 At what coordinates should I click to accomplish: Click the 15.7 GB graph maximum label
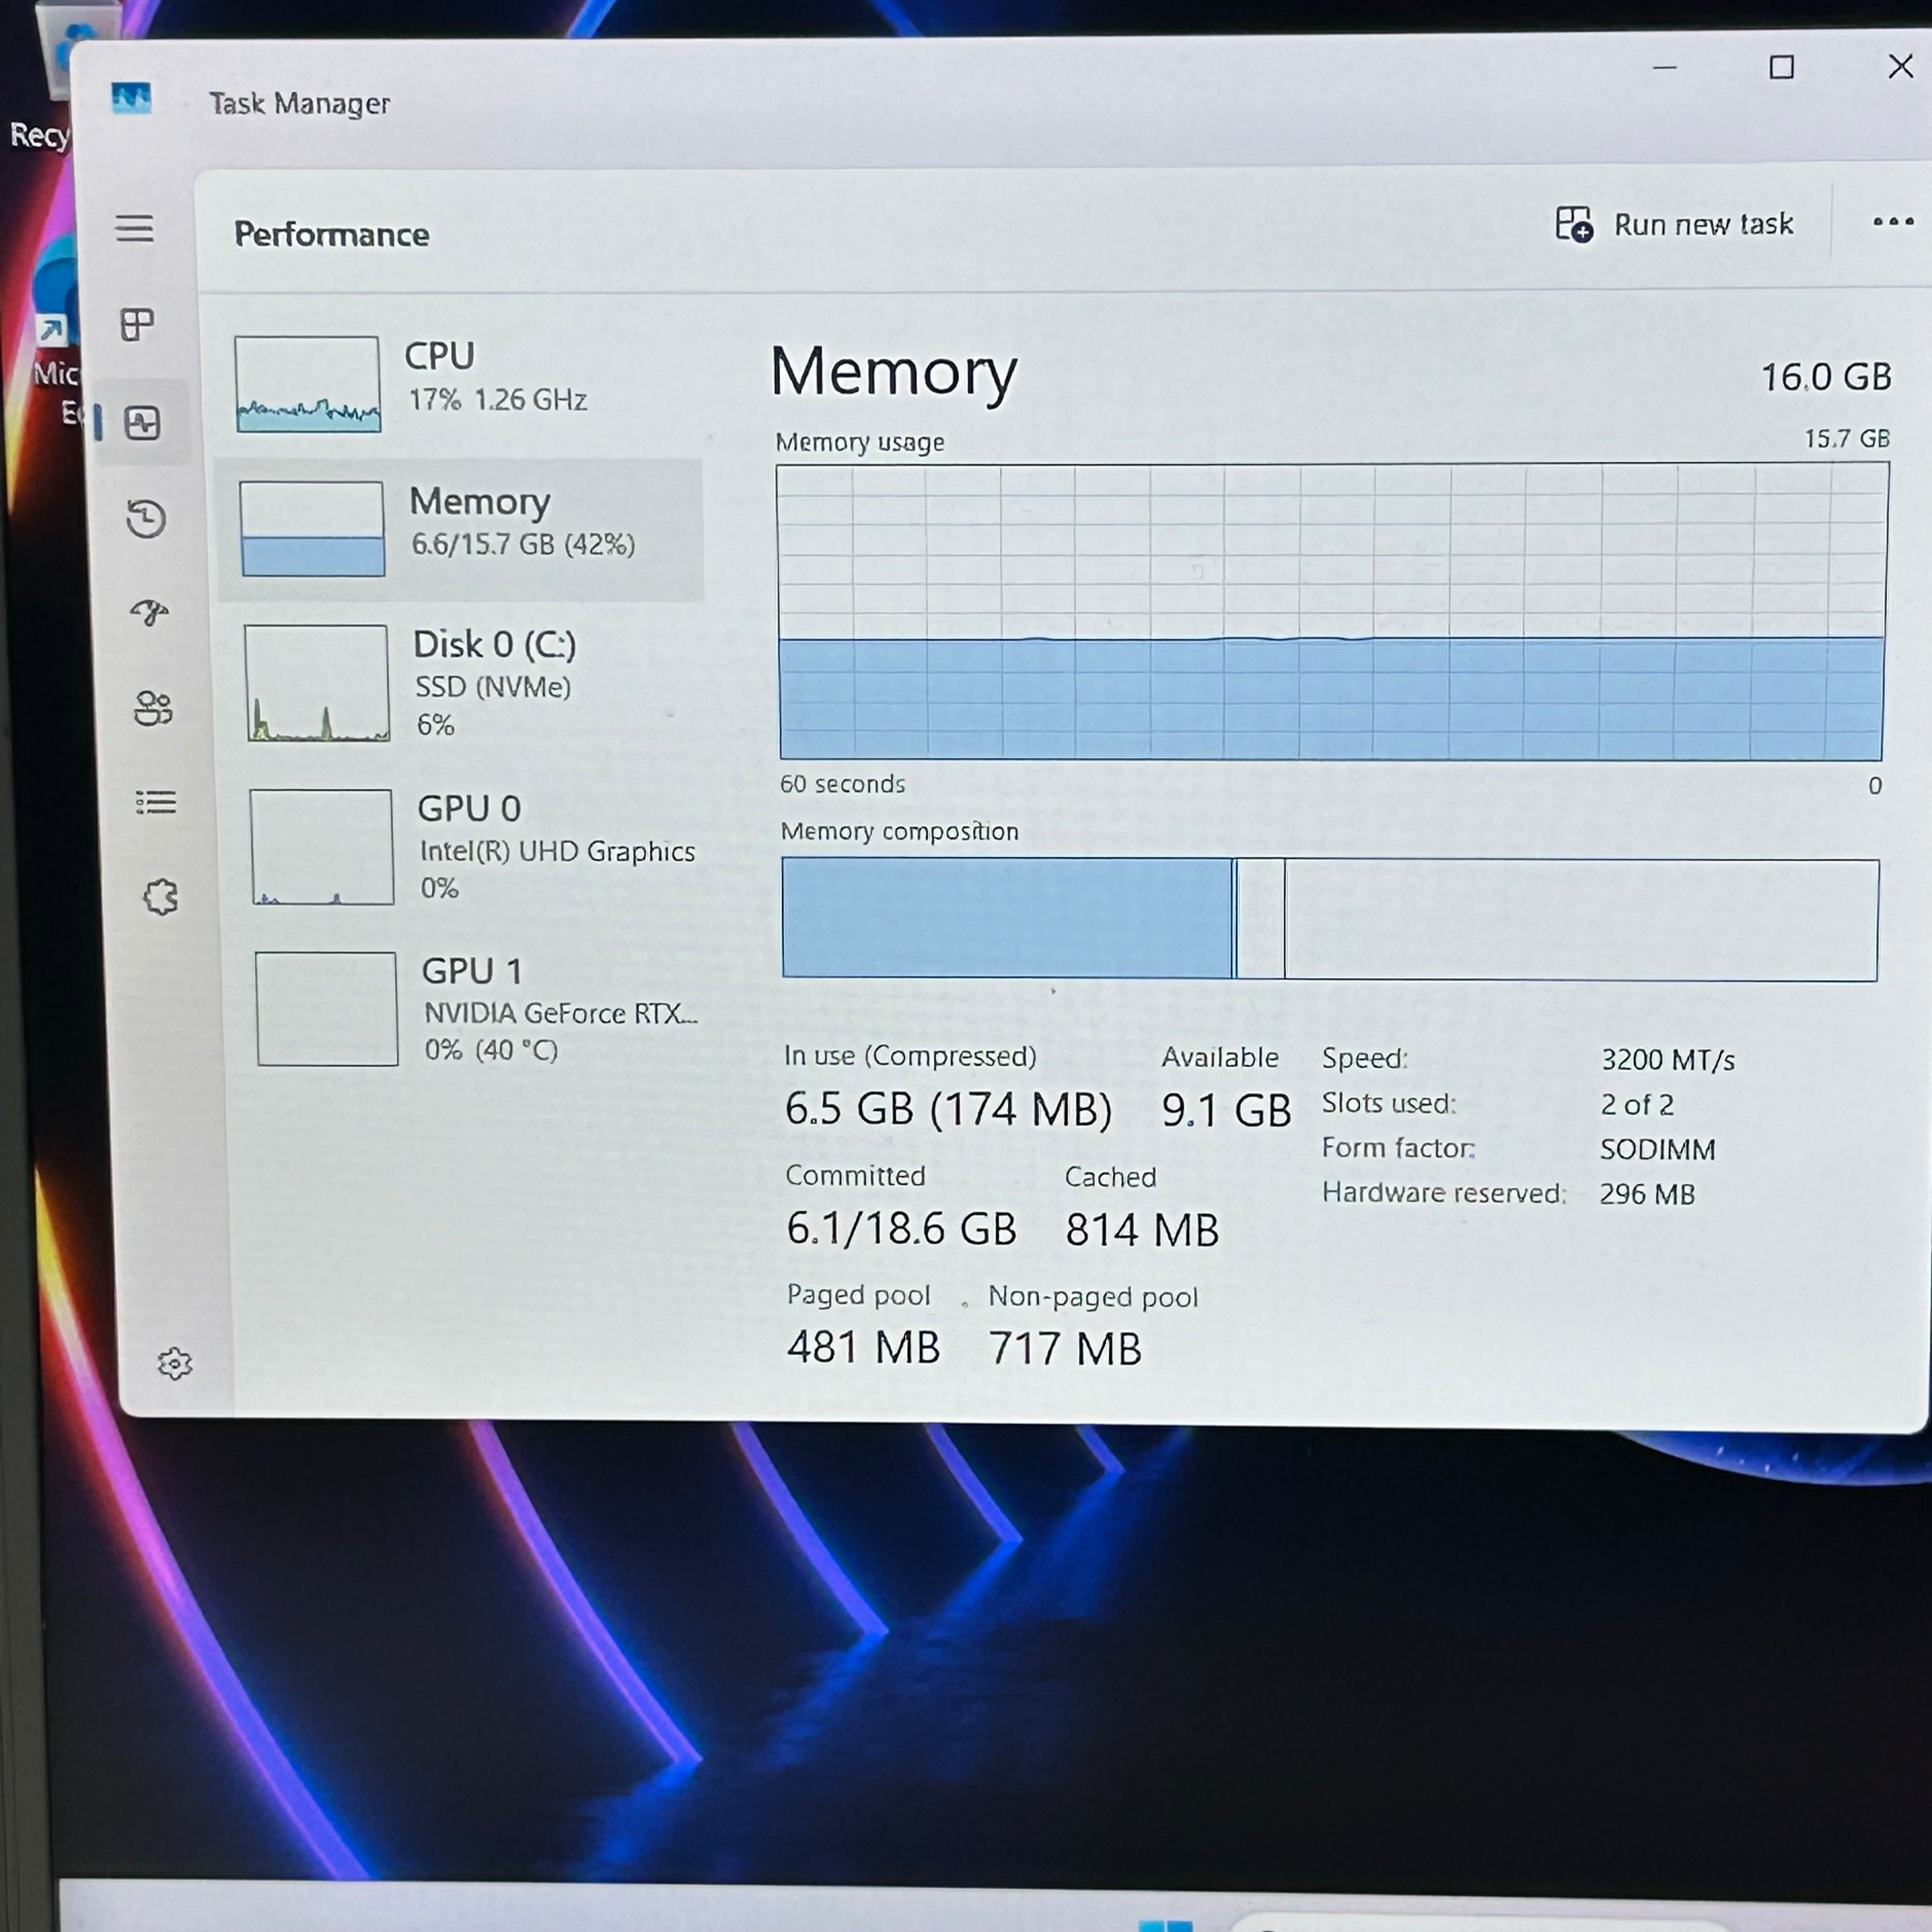[x=1846, y=439]
